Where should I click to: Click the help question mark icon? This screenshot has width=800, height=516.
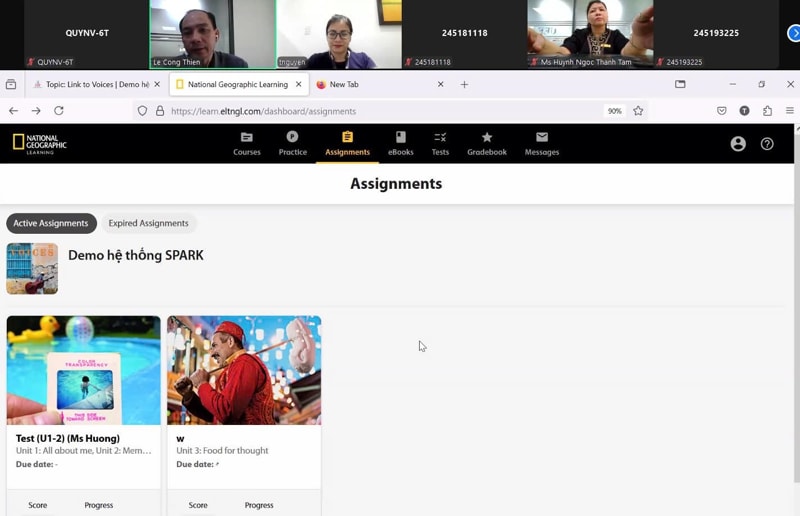(x=767, y=144)
